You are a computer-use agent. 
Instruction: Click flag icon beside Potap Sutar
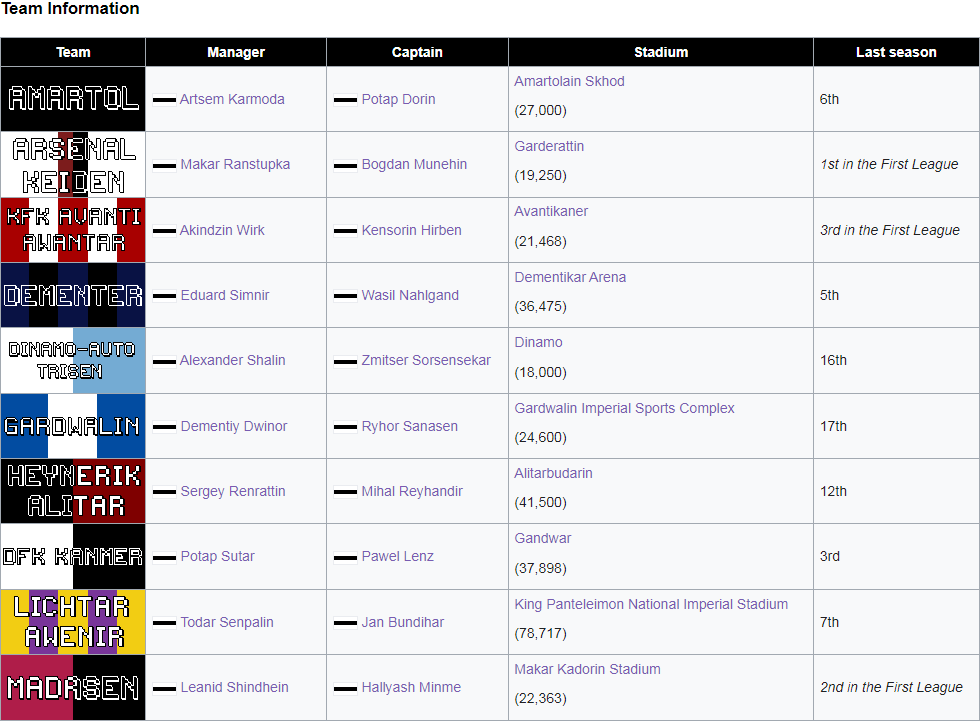[x=164, y=557]
